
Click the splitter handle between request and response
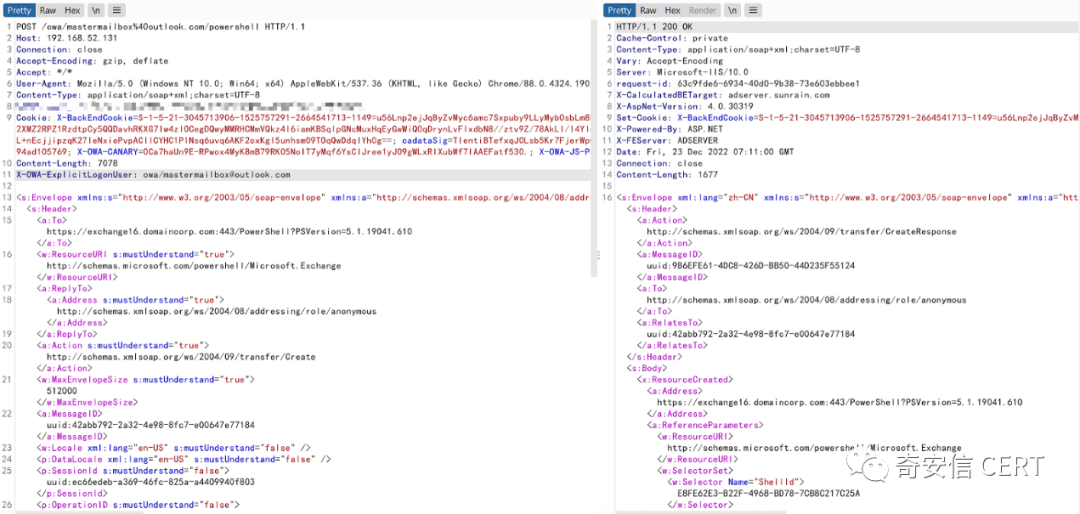pos(598,256)
